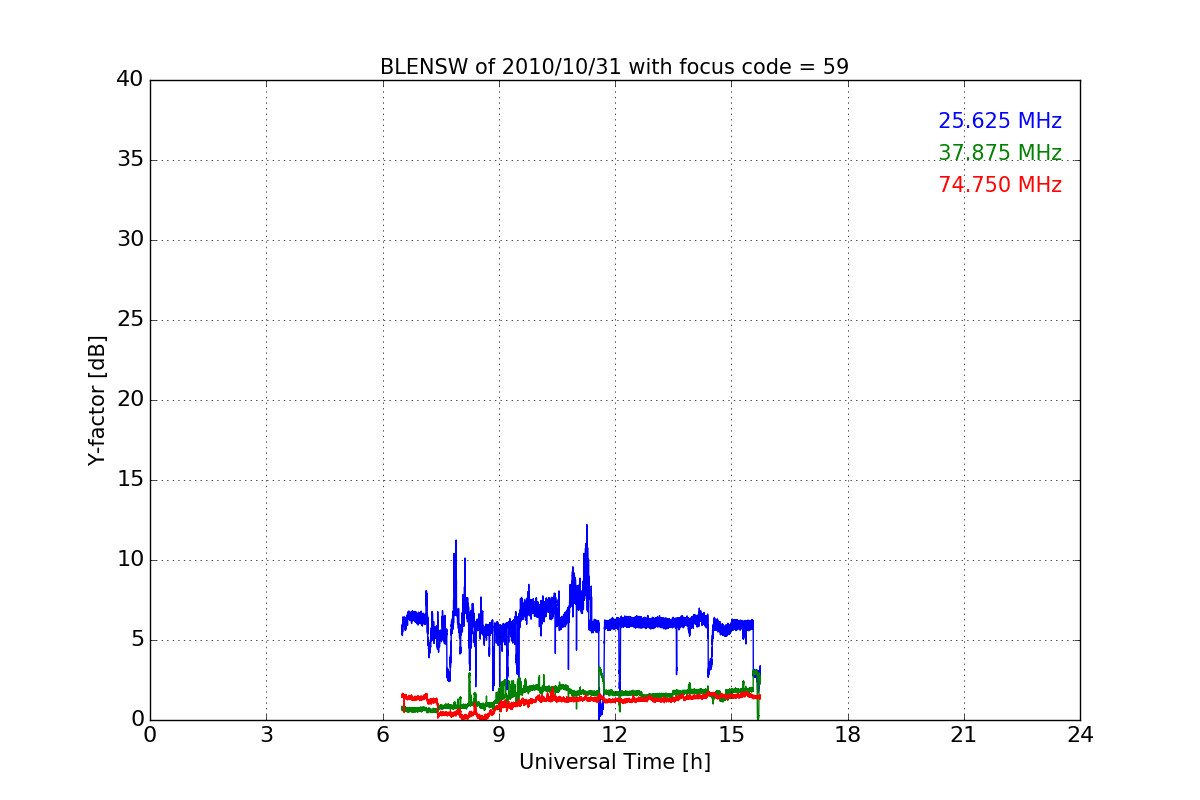This screenshot has height=800, width=1200.
Task: Click the x-axis tick label '3'
Action: pyautogui.click(x=266, y=735)
